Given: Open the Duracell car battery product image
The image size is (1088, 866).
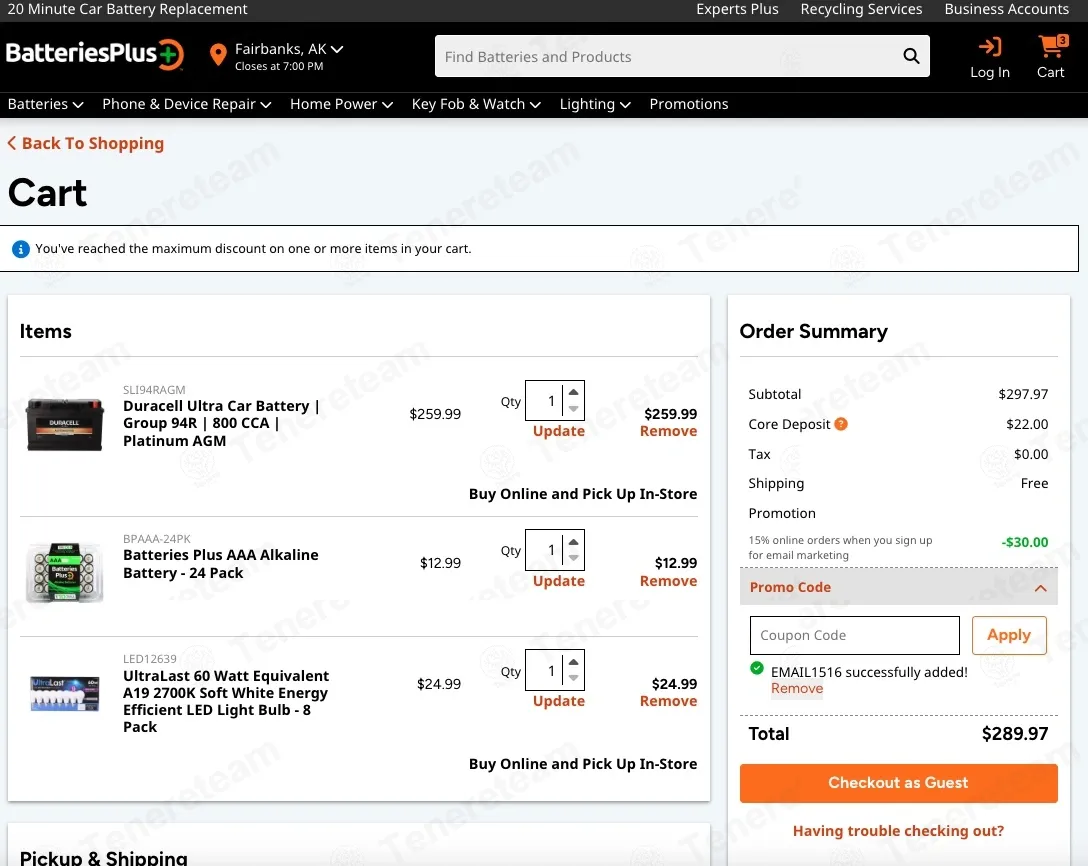Looking at the screenshot, I should point(65,424).
